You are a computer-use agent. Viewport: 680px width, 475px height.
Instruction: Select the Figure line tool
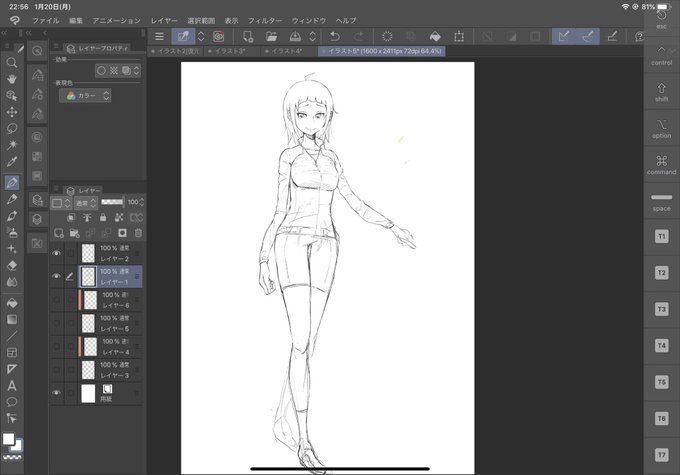coord(12,336)
